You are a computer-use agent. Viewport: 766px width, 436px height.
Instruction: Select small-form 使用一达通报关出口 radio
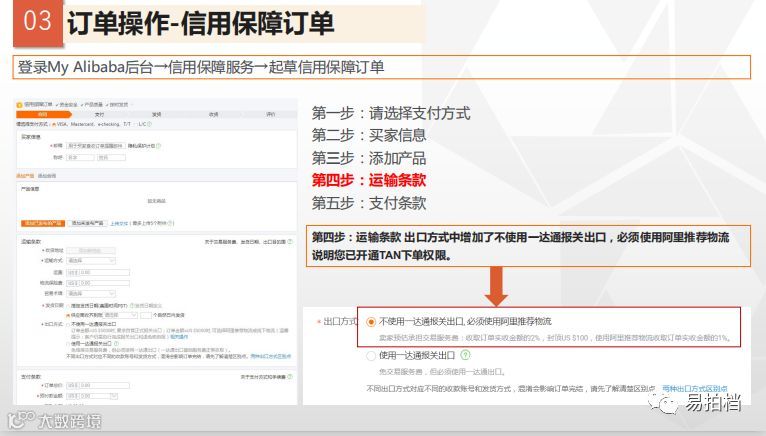(68, 344)
